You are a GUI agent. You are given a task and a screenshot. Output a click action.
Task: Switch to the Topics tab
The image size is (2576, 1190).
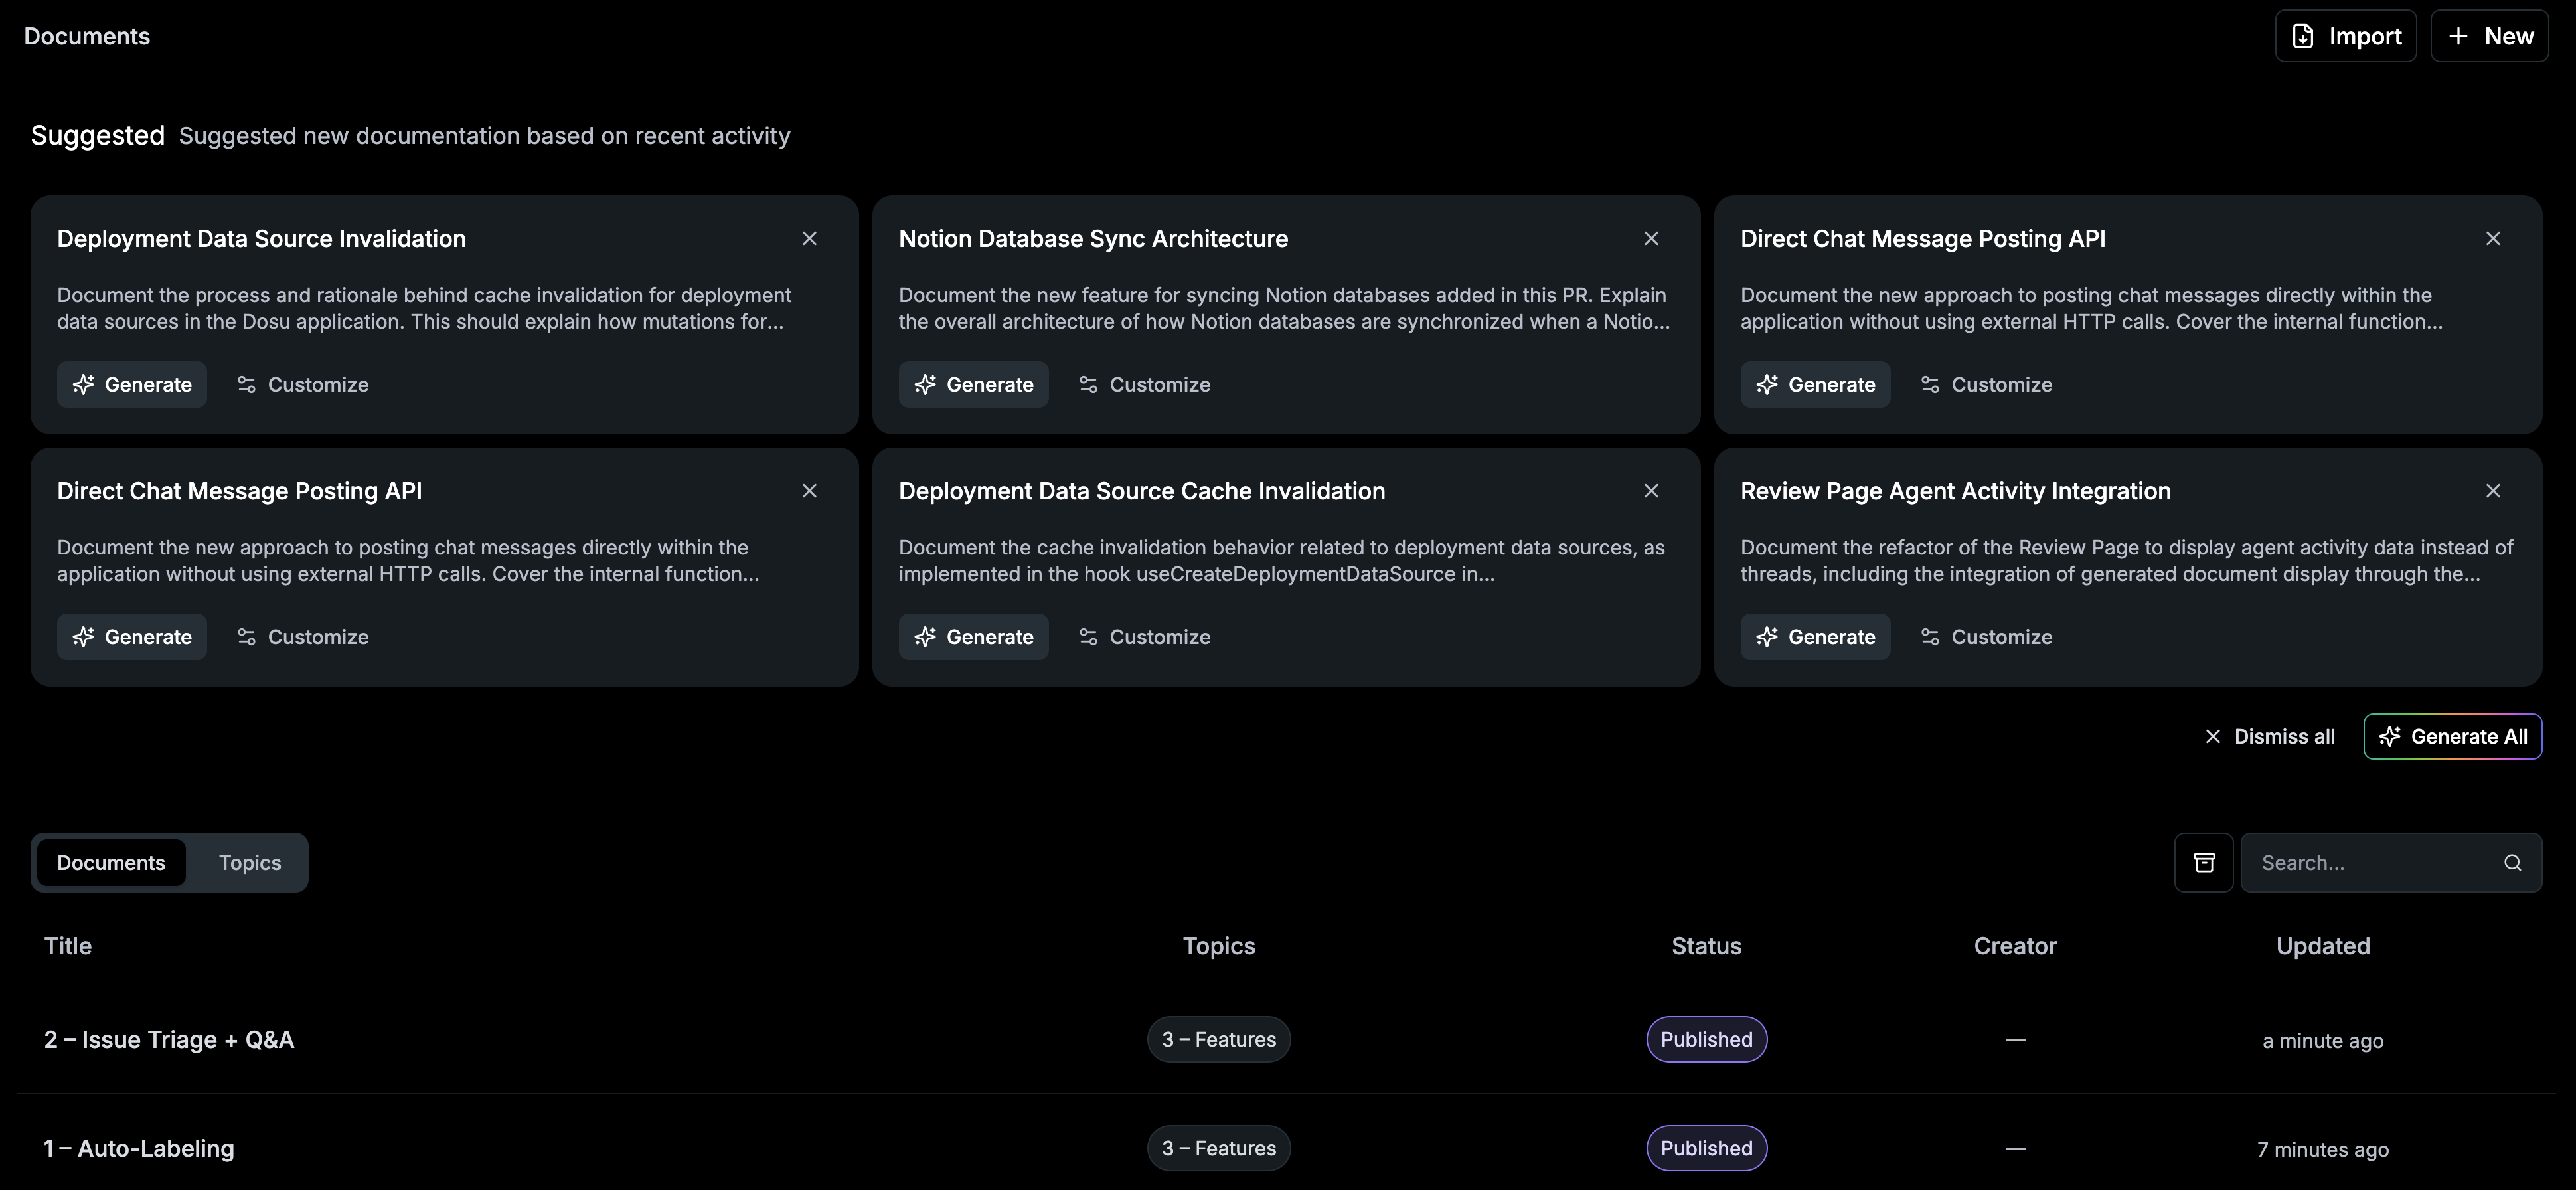pyautogui.click(x=250, y=862)
